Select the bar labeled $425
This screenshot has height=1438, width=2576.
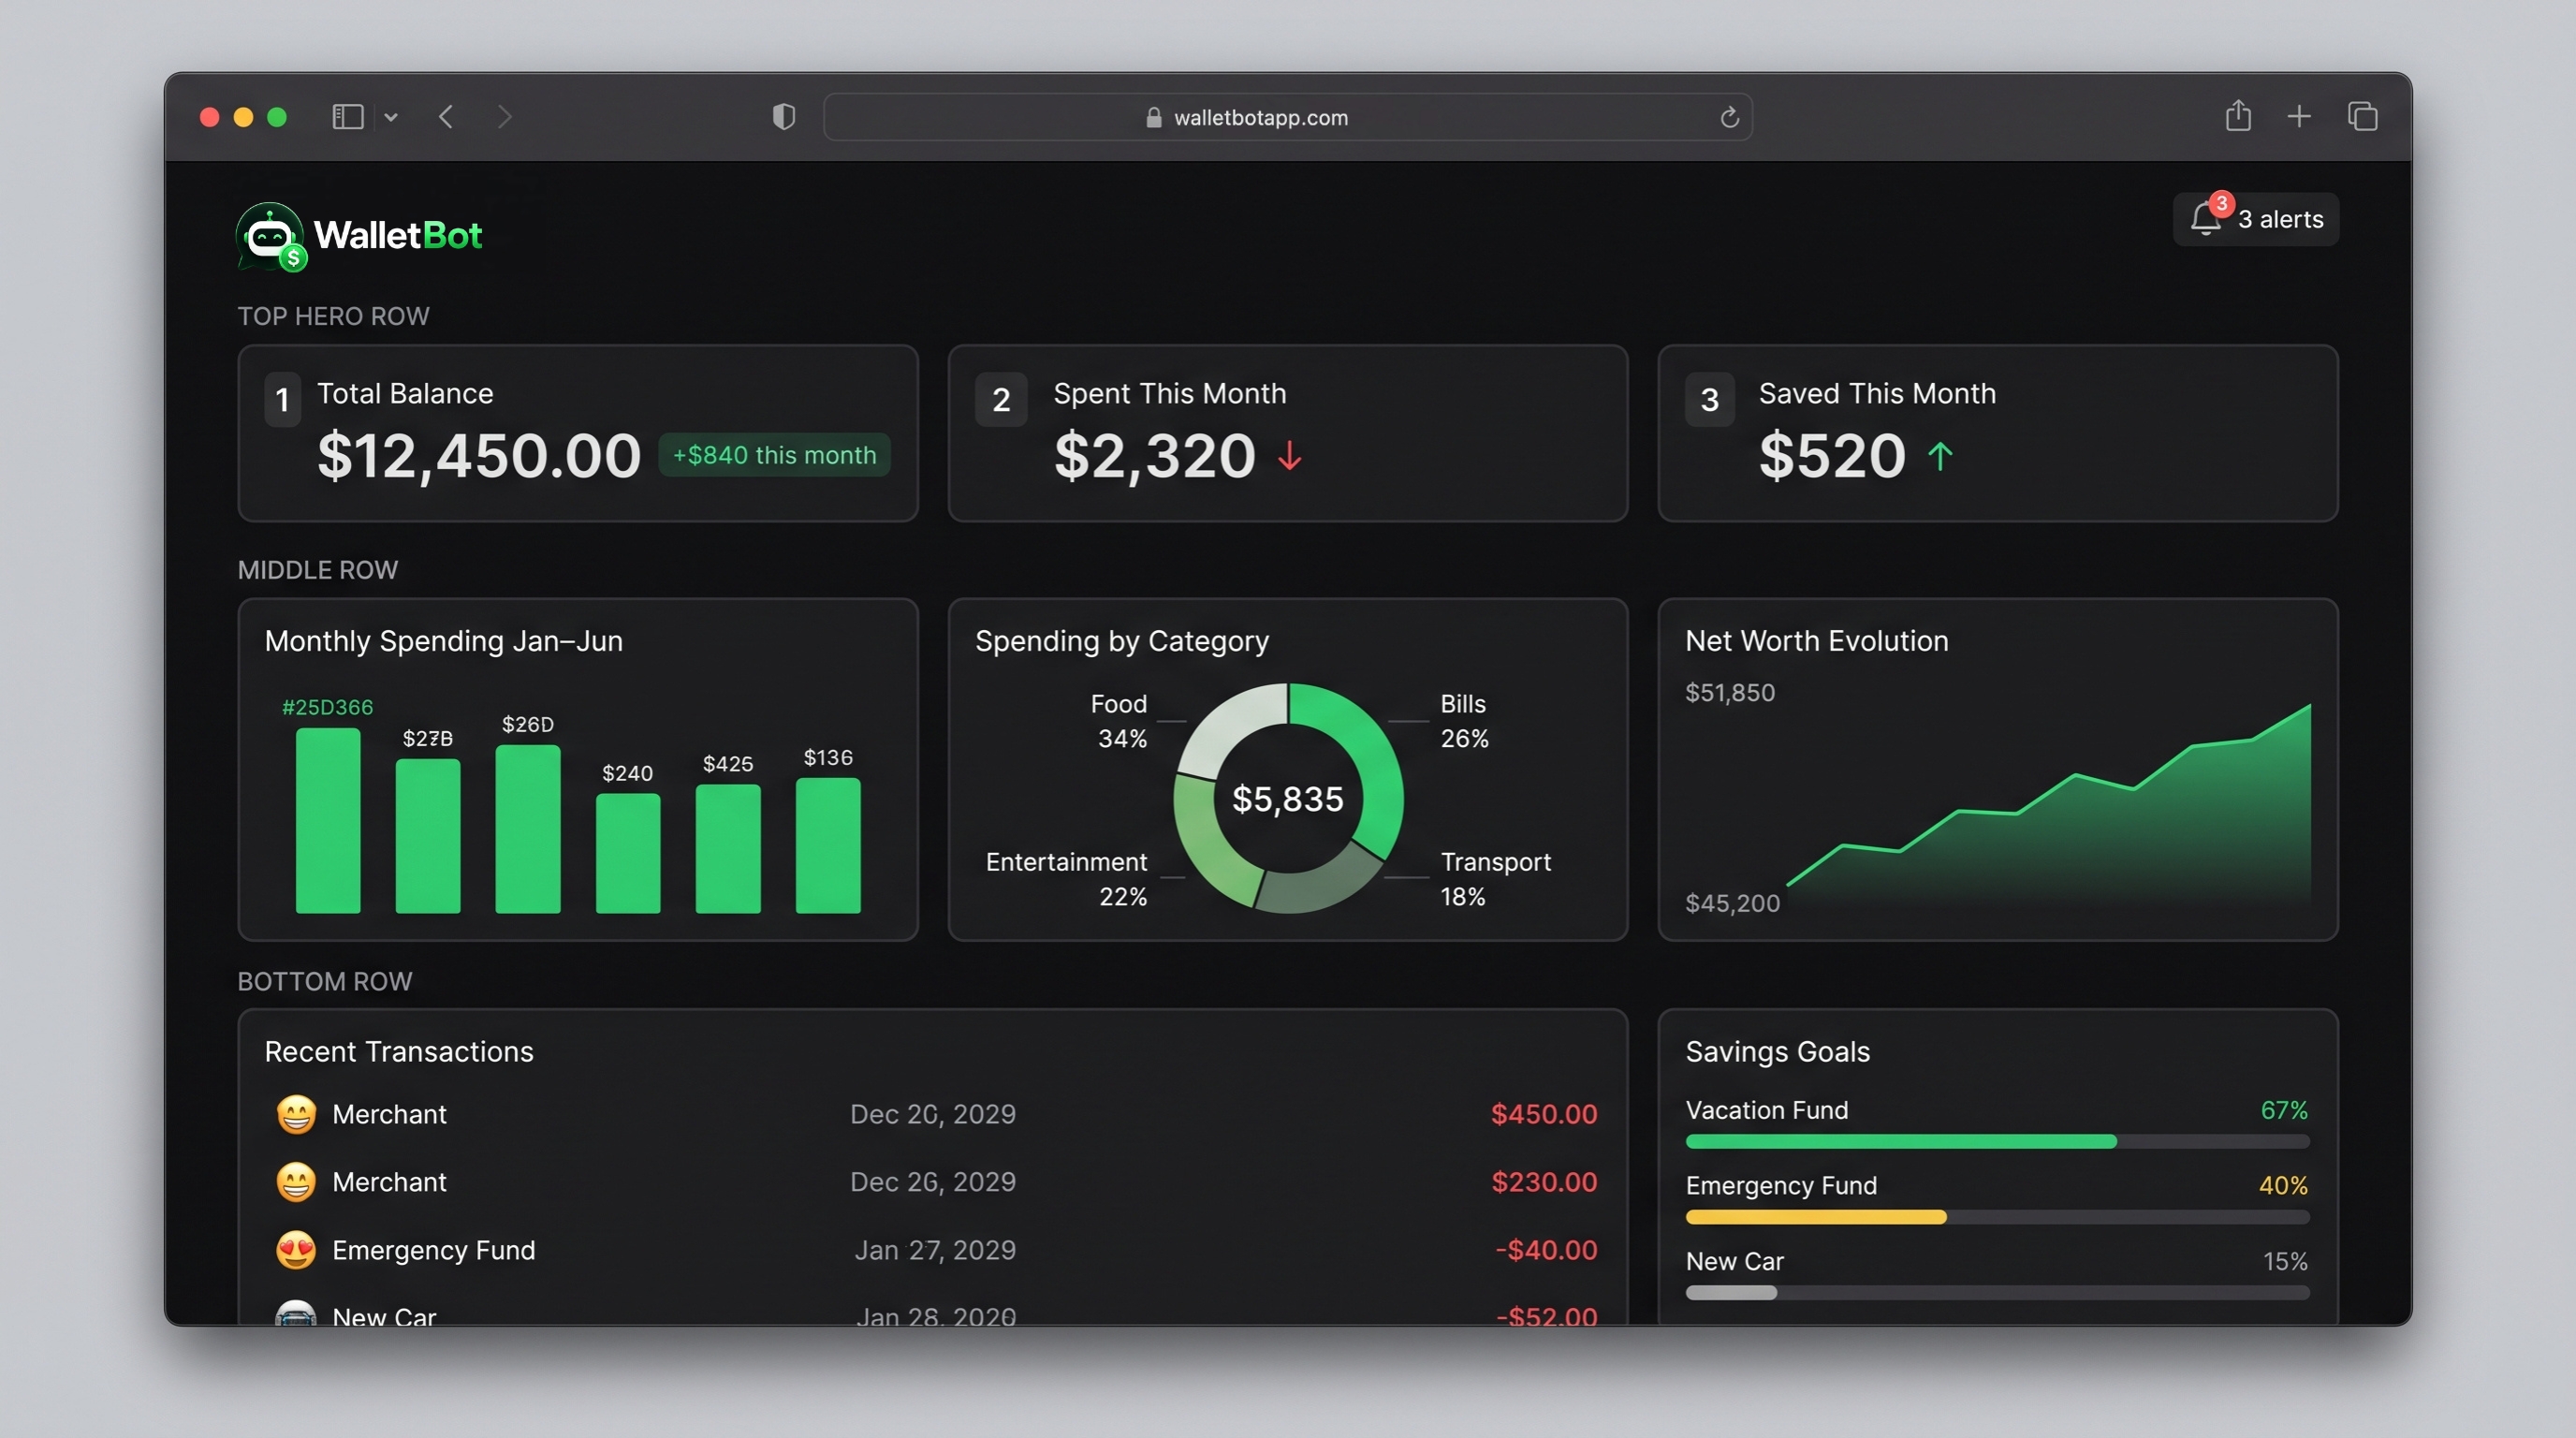(x=728, y=848)
